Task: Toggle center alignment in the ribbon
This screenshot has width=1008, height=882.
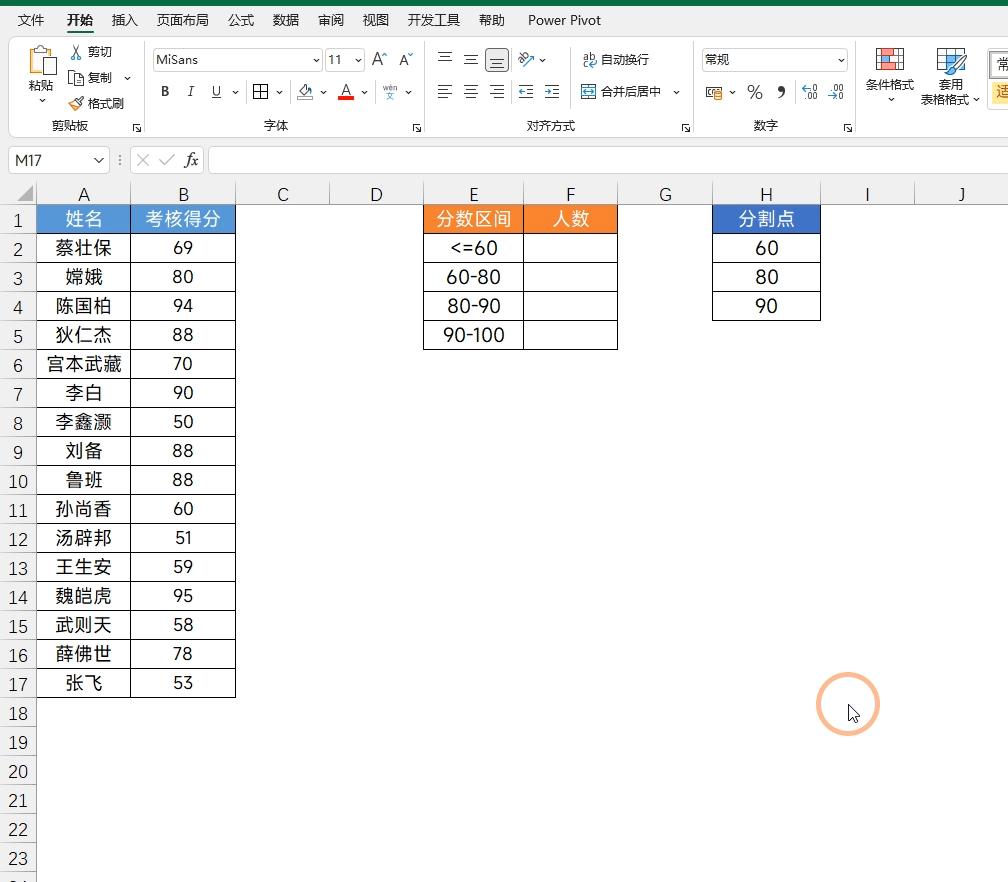Action: (470, 92)
